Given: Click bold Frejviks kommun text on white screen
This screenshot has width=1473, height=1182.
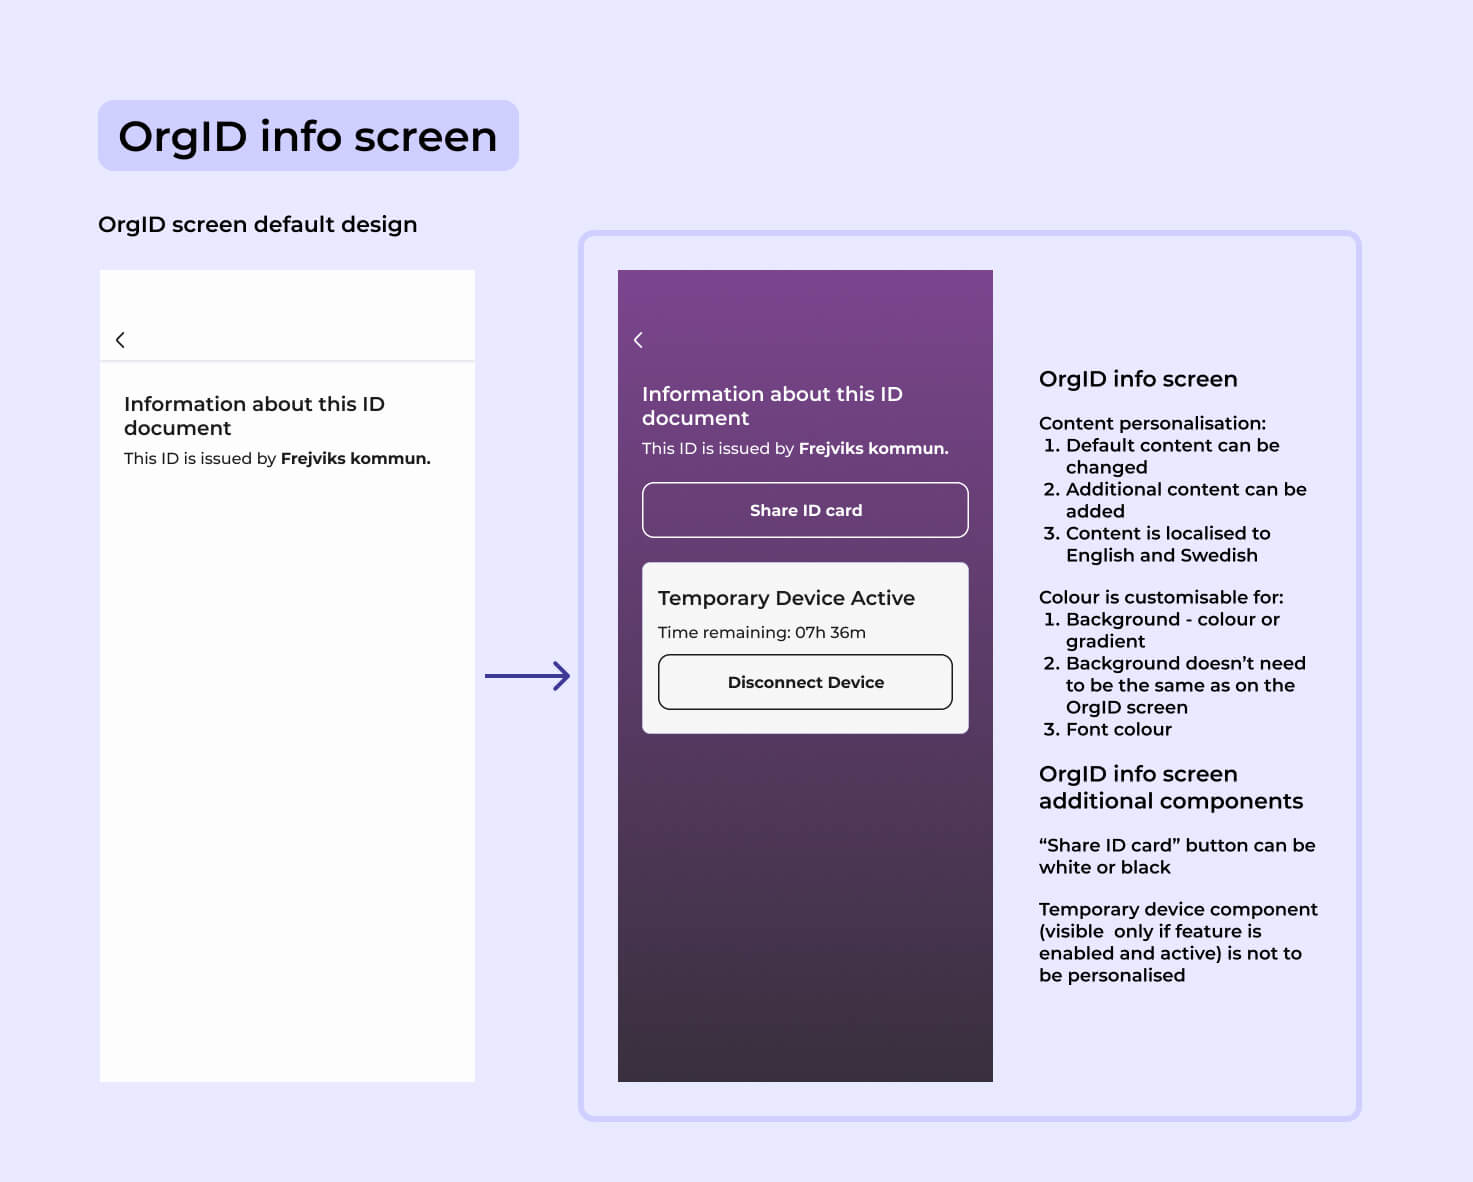Looking at the screenshot, I should coord(355,458).
